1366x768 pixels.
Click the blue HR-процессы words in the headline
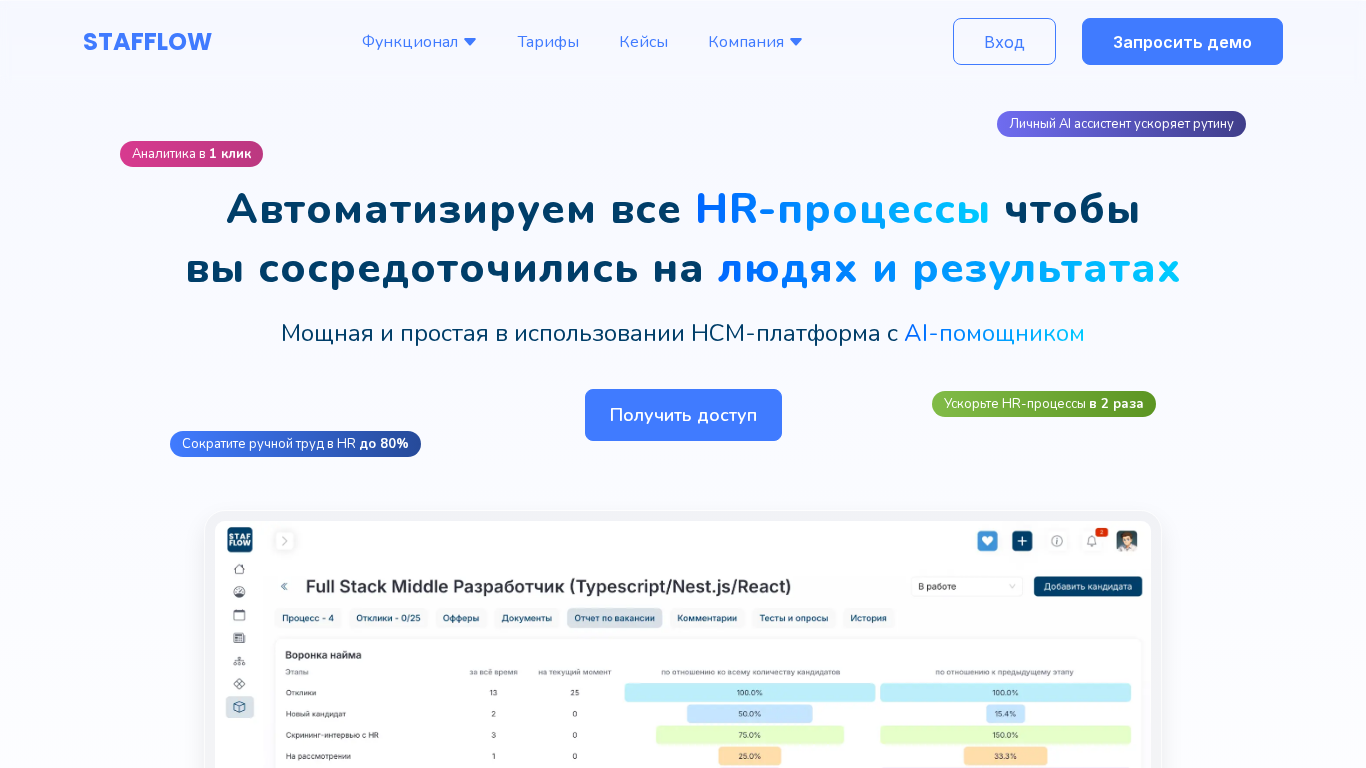[842, 209]
